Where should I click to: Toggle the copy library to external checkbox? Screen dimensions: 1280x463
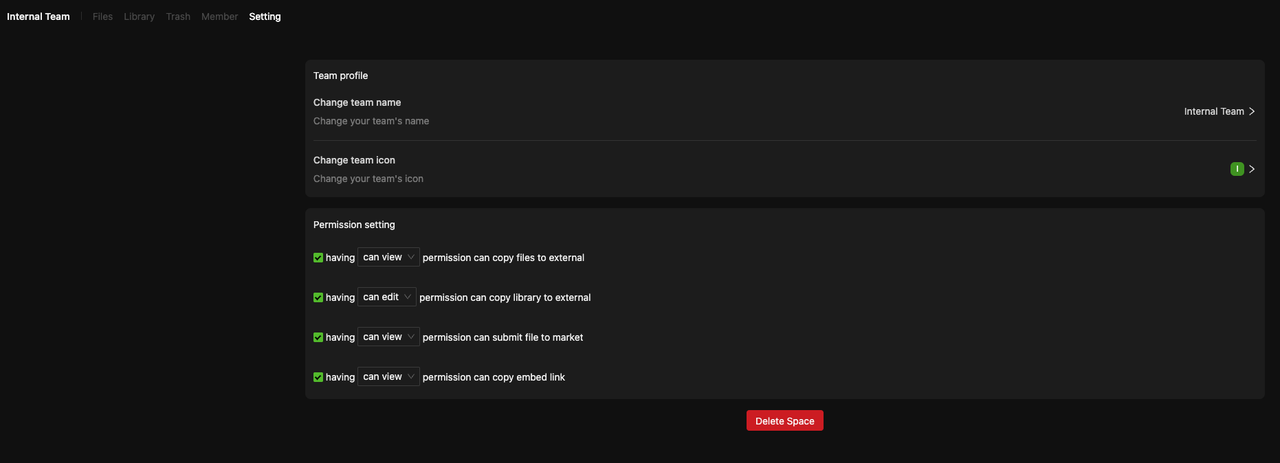tap(318, 297)
